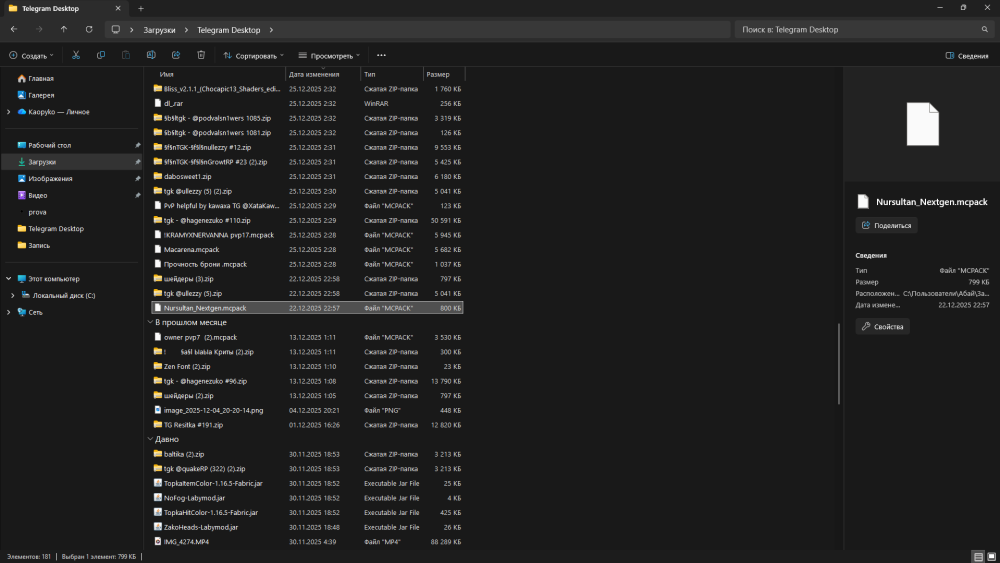Open Главная in the sidebar
The image size is (1000, 563).
pyautogui.click(x=41, y=78)
